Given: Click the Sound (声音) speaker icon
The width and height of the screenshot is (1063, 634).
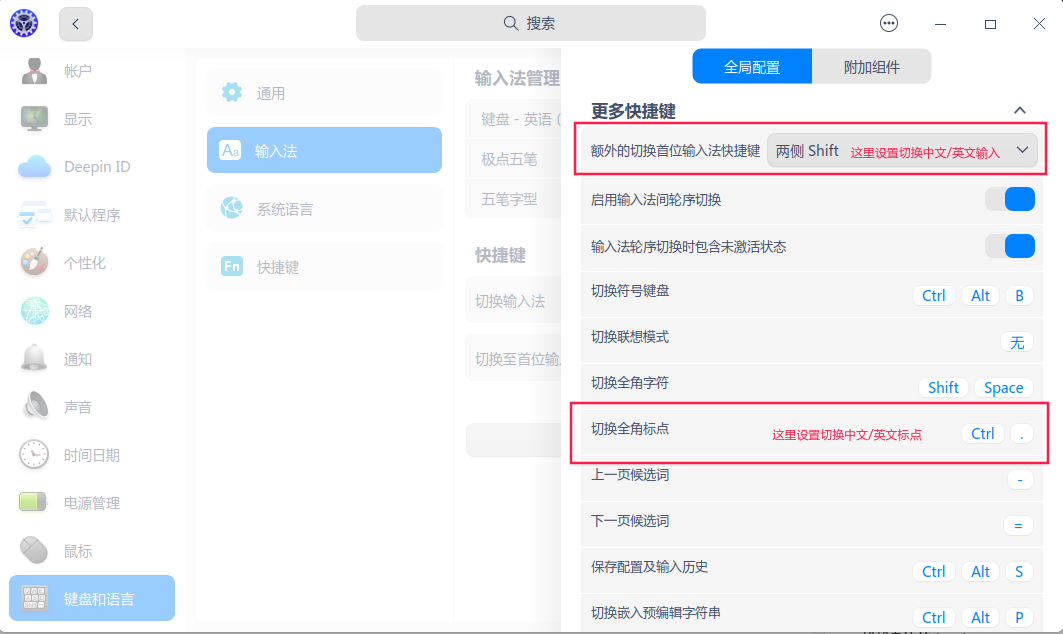Looking at the screenshot, I should pyautogui.click(x=34, y=406).
